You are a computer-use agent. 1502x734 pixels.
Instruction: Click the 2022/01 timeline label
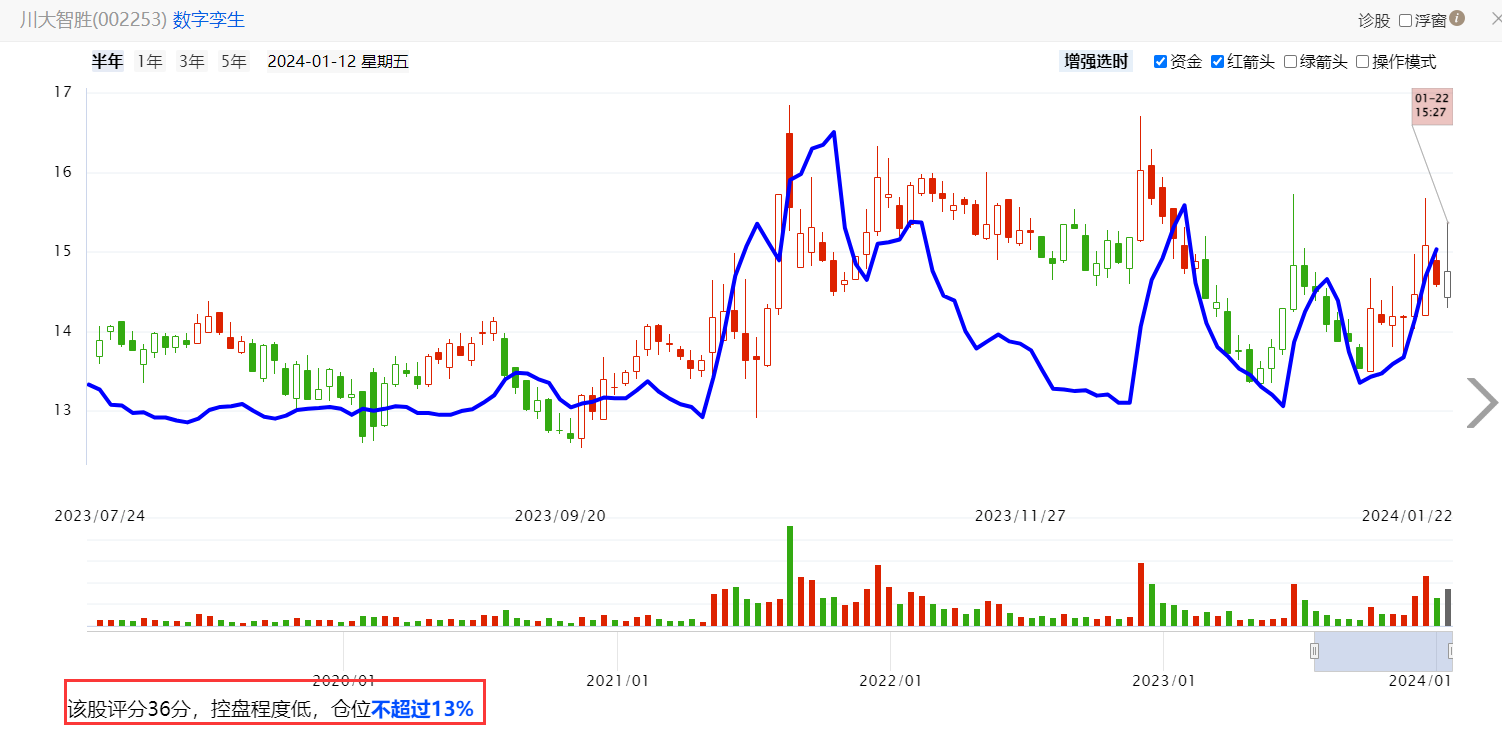tap(890, 680)
